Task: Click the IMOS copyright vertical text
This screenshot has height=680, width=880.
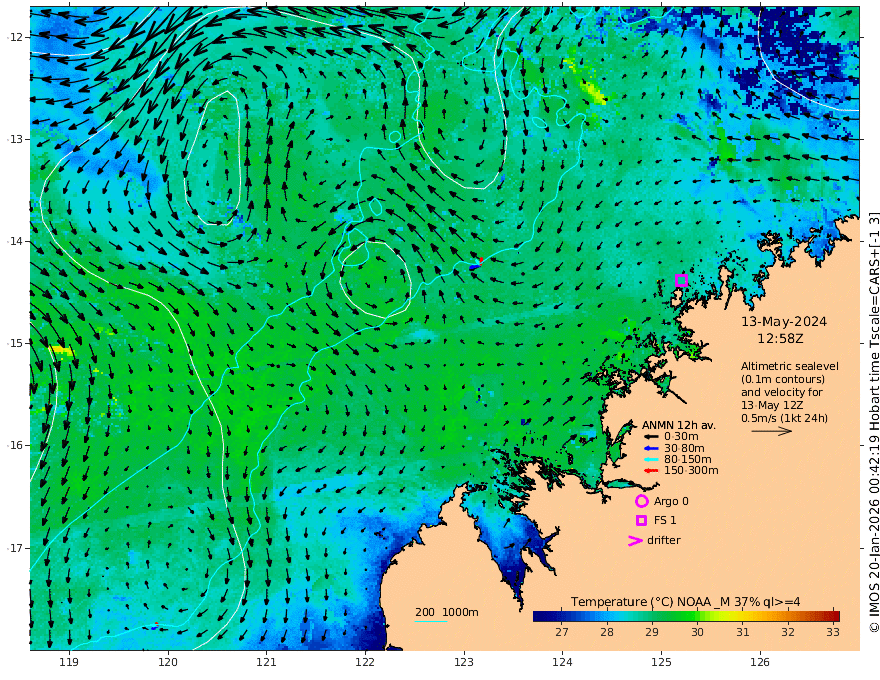Action: [x=874, y=421]
